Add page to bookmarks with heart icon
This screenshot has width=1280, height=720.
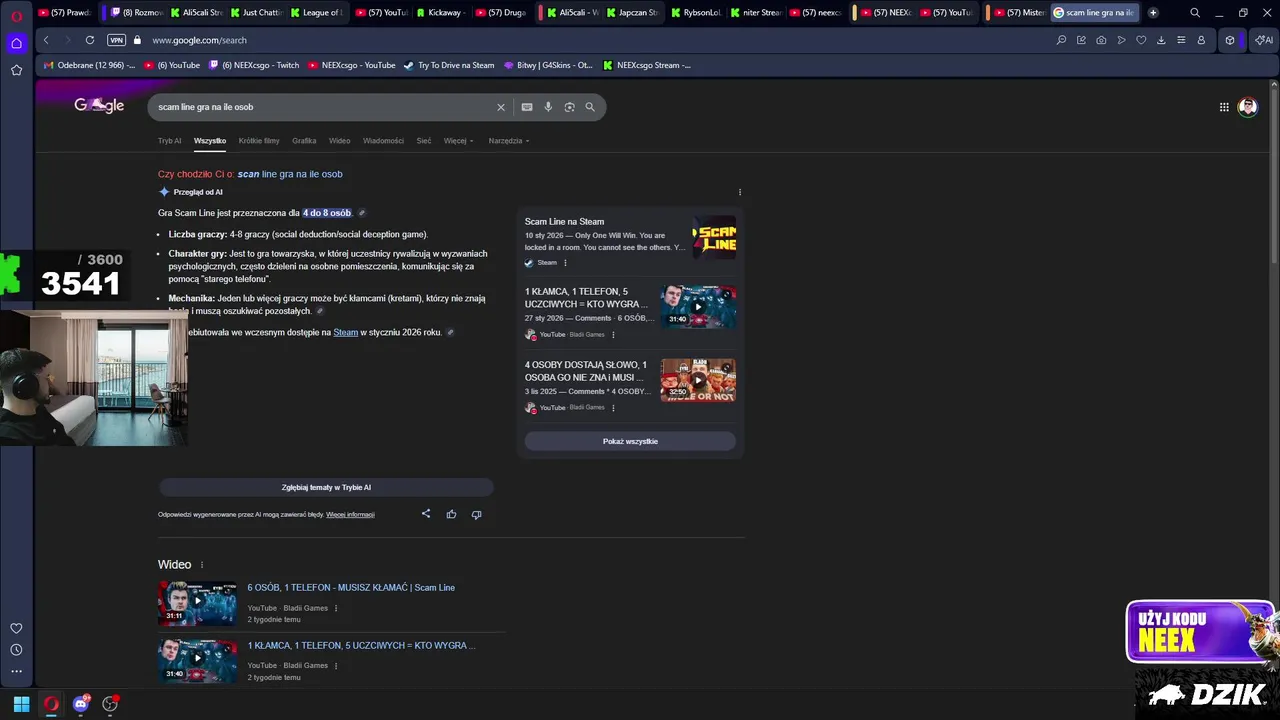click(x=1141, y=40)
